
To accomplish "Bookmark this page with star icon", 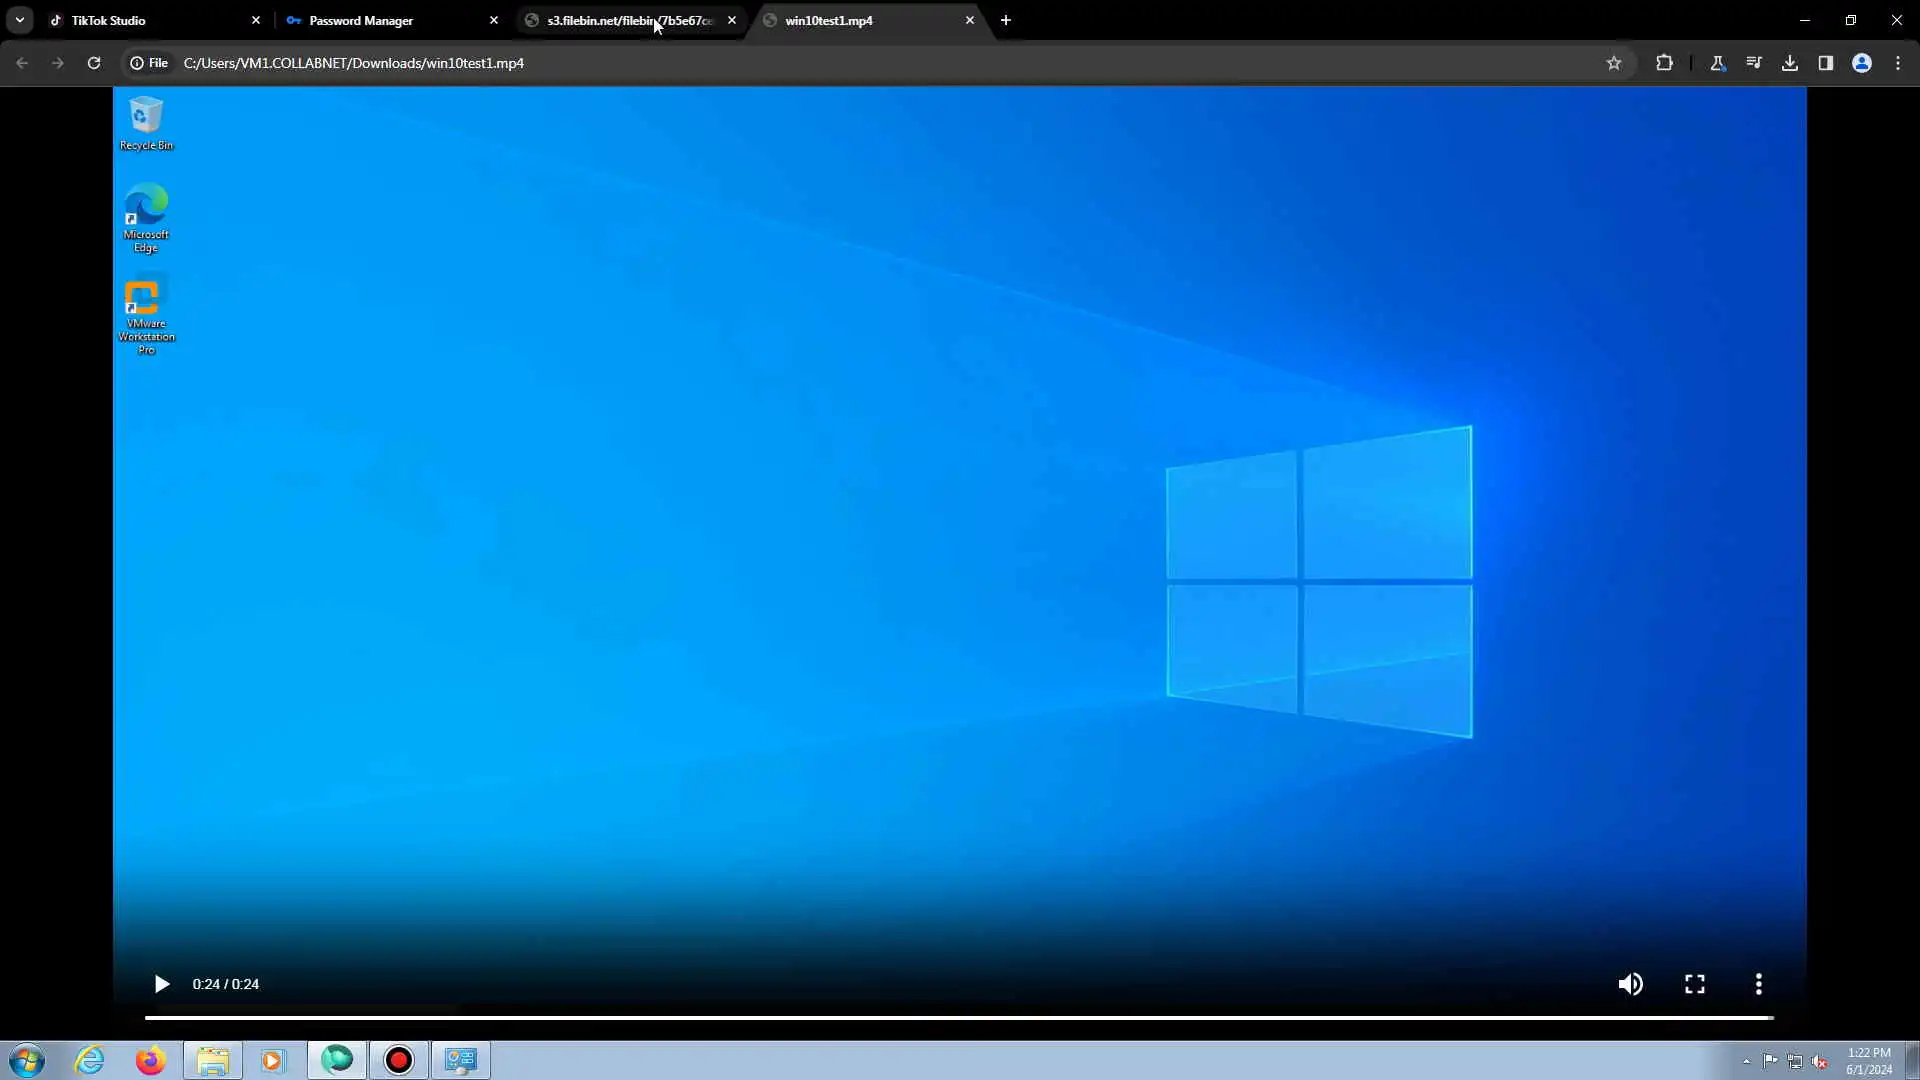I will coord(1613,63).
